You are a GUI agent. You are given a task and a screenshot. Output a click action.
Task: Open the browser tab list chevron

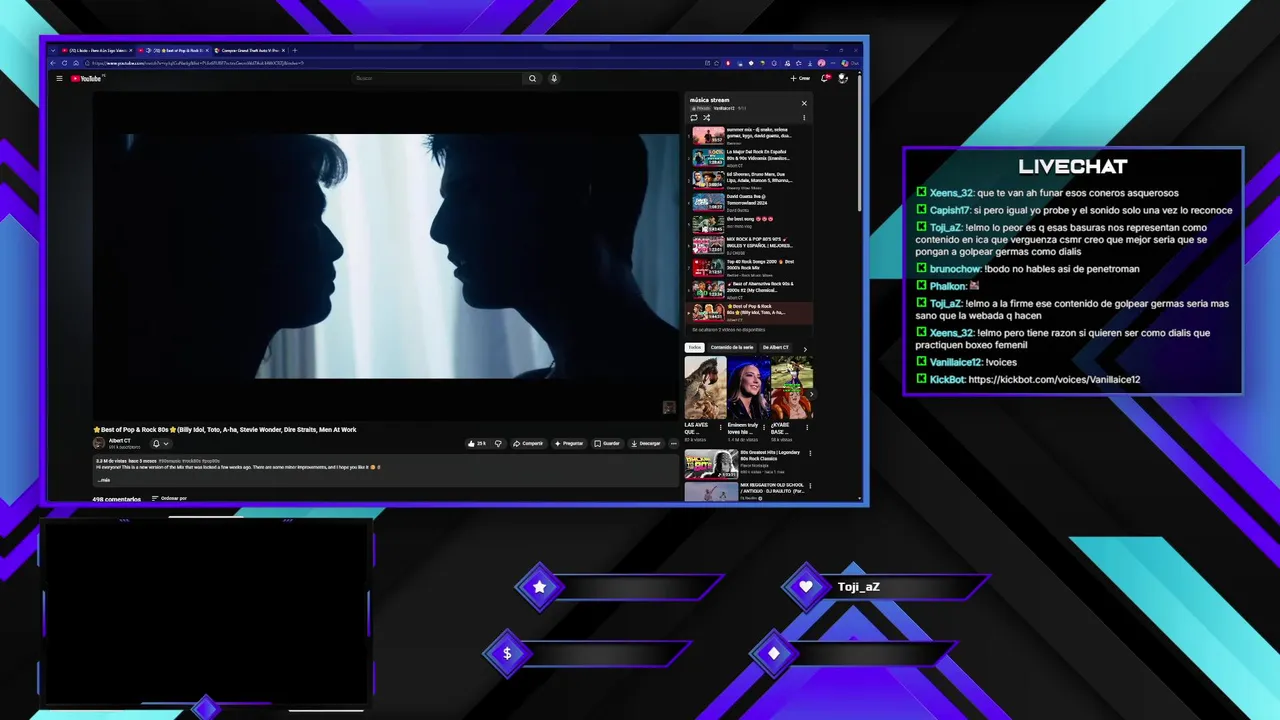coord(53,50)
